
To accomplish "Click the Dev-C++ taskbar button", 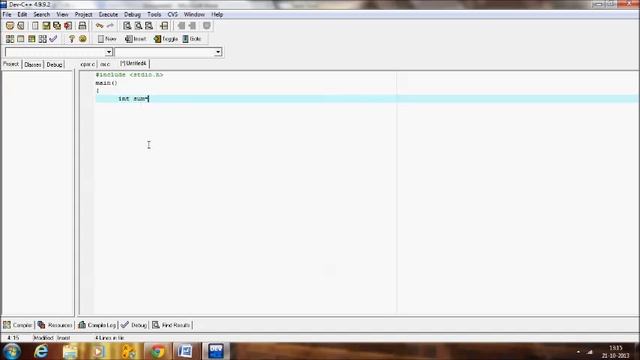I will [x=216, y=351].
